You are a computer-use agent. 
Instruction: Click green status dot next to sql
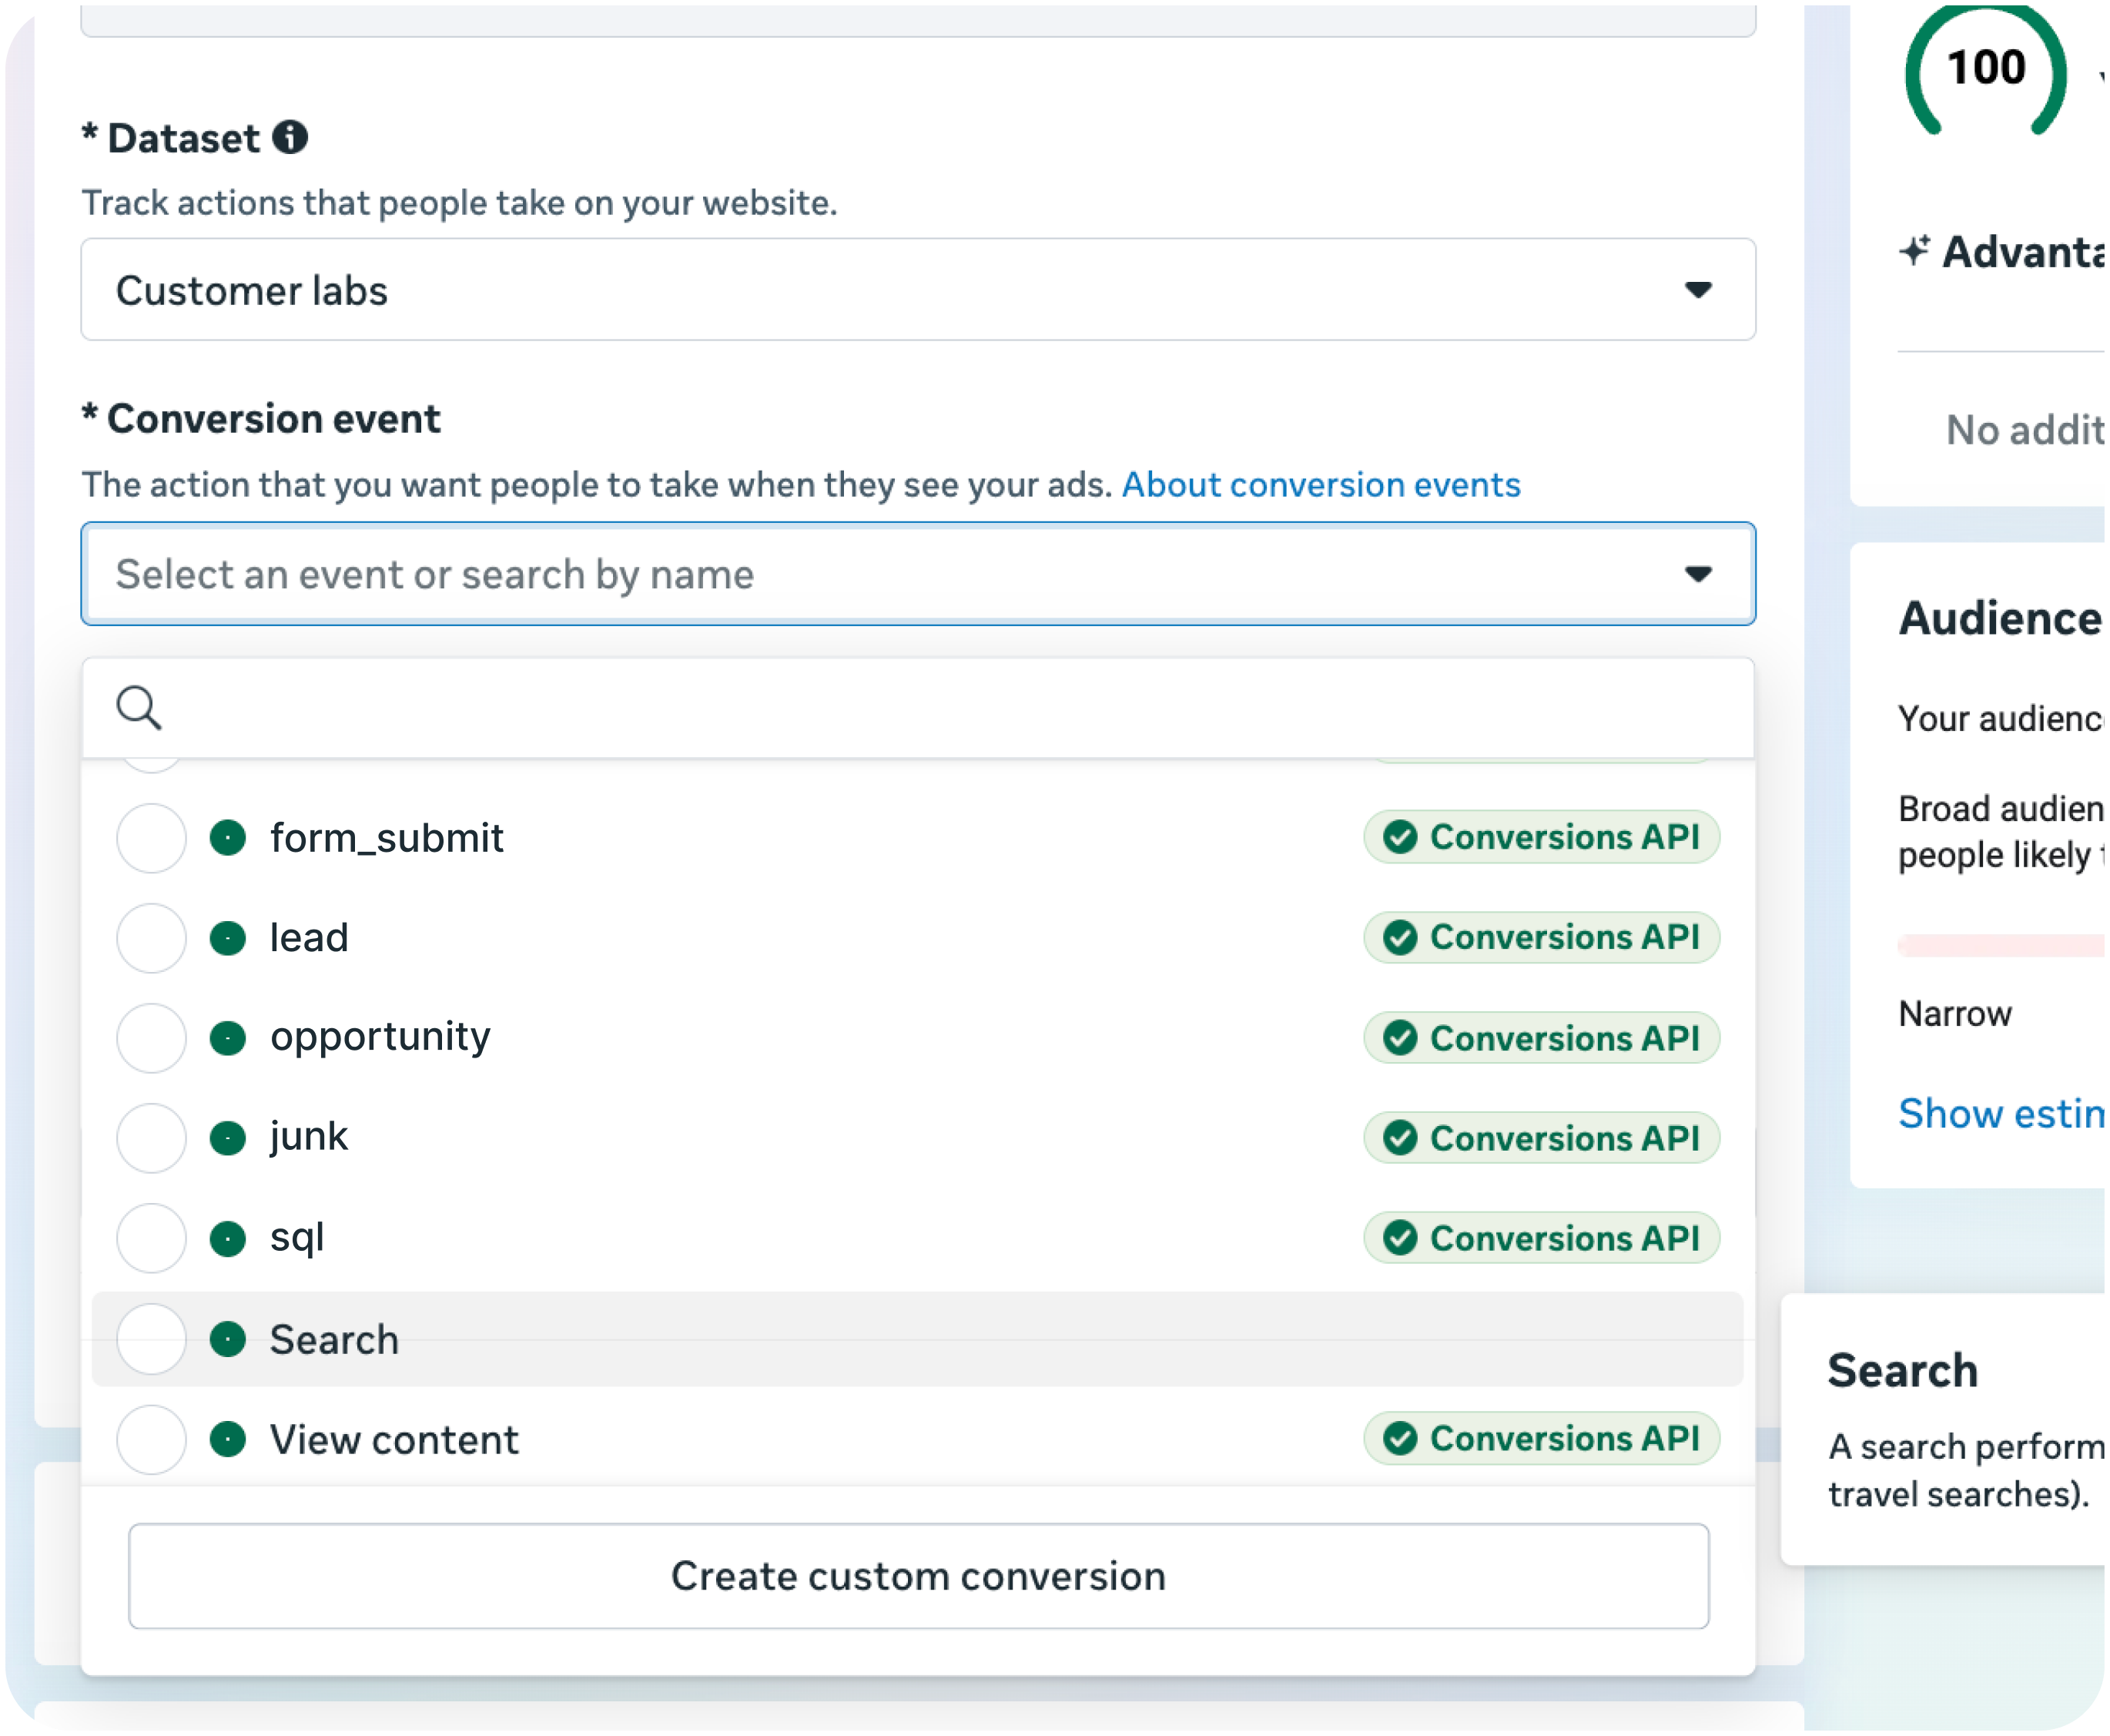point(228,1238)
